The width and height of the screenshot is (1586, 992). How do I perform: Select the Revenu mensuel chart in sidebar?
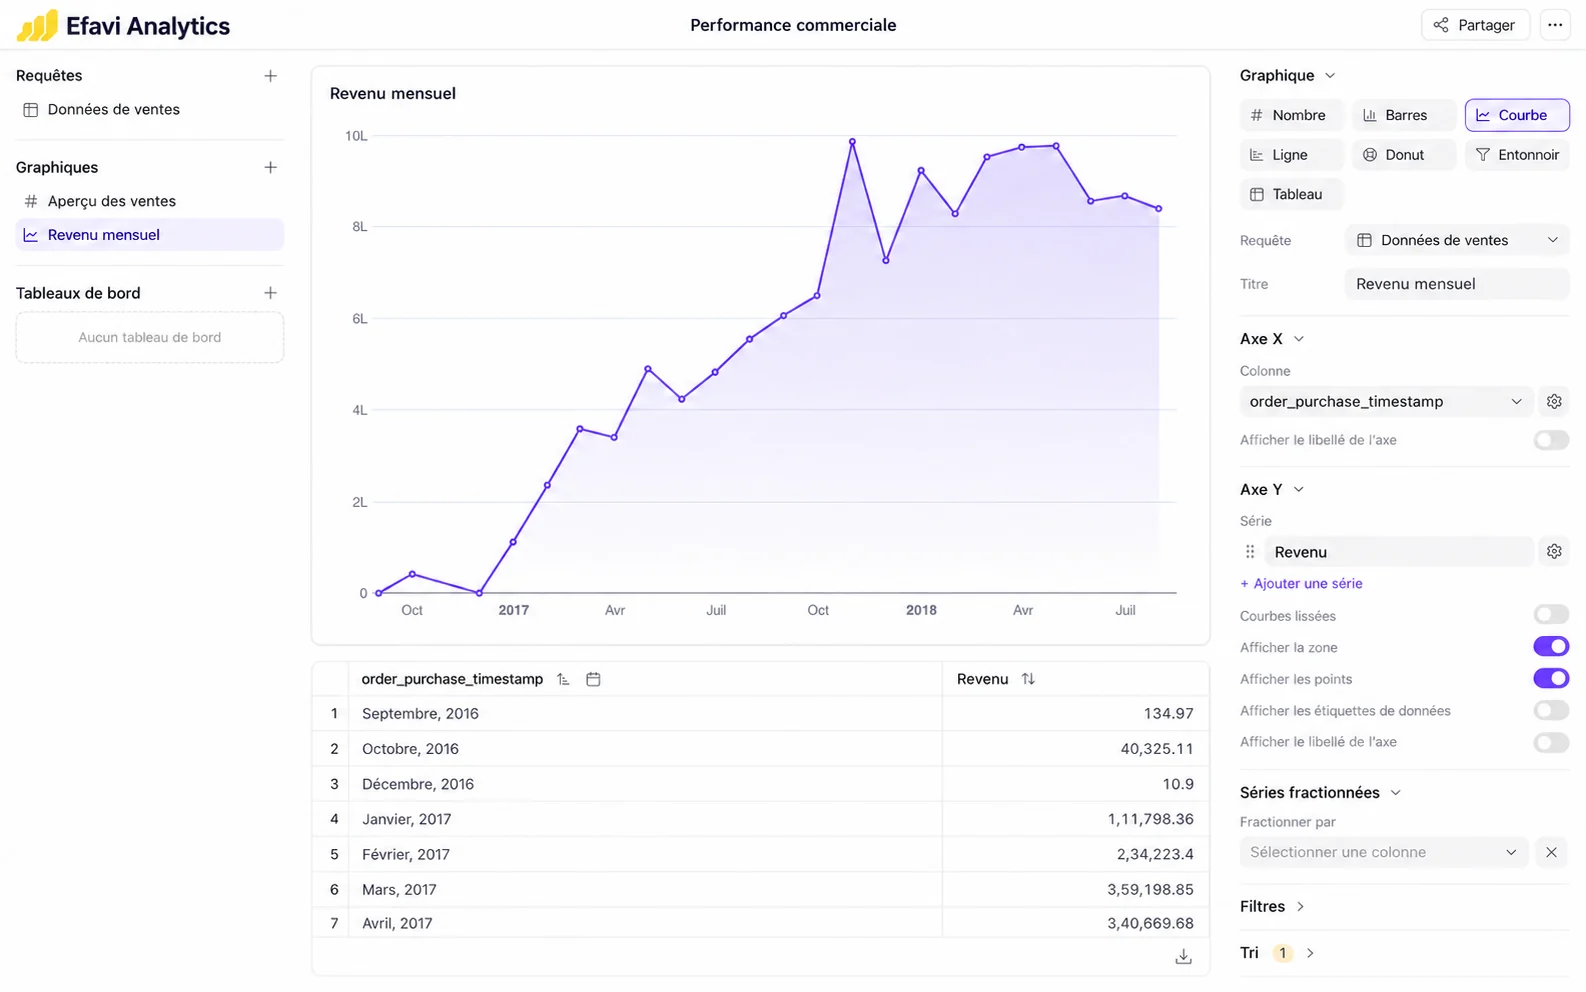[x=150, y=235]
